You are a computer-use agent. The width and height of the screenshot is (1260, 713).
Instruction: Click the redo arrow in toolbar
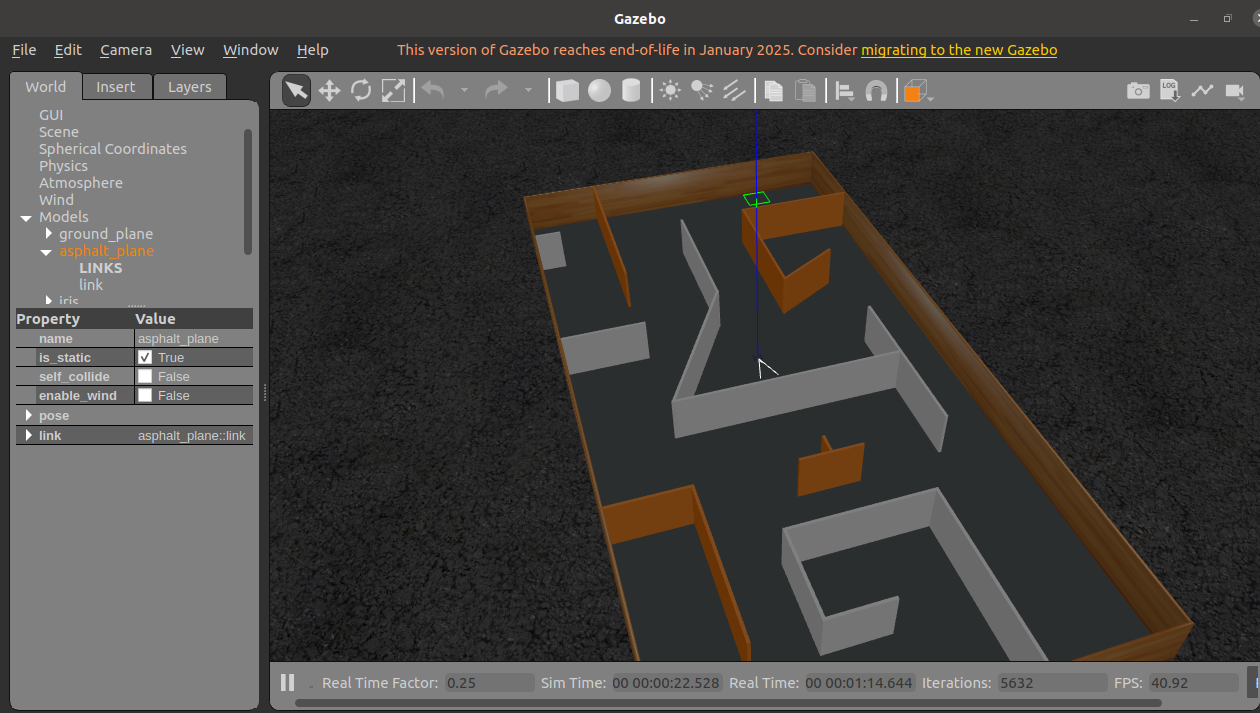click(x=496, y=91)
